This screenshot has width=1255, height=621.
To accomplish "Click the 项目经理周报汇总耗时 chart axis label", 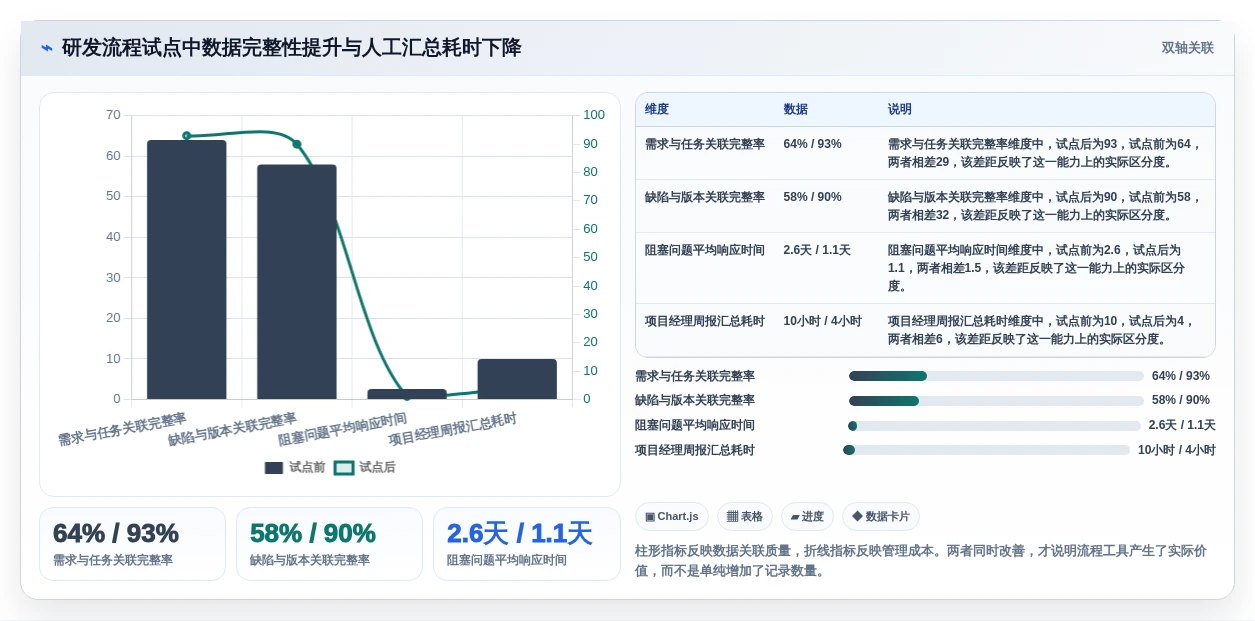I will coord(452,429).
